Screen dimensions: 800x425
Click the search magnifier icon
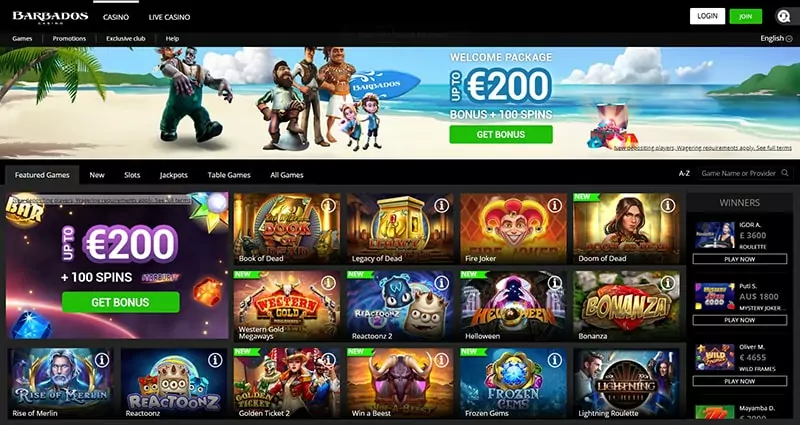[785, 173]
